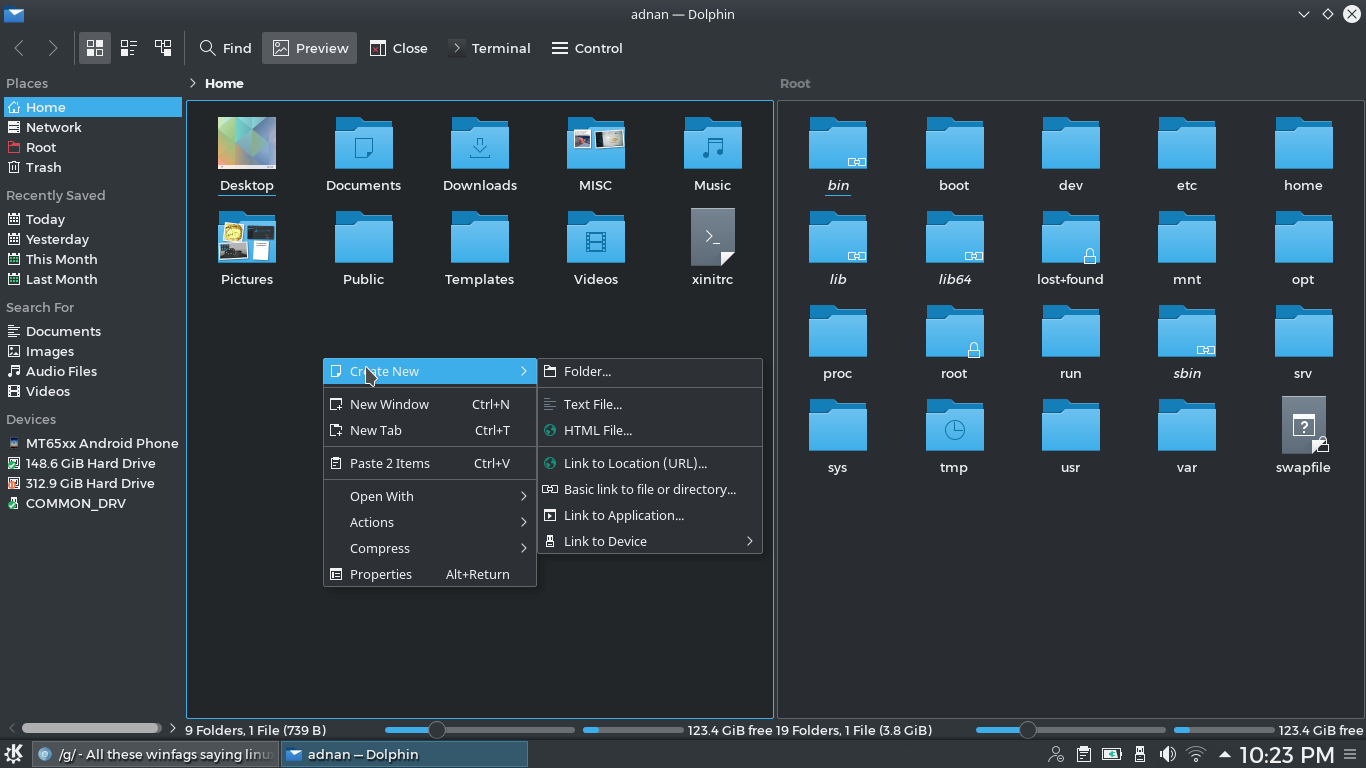Go back with the back arrow

[19, 48]
